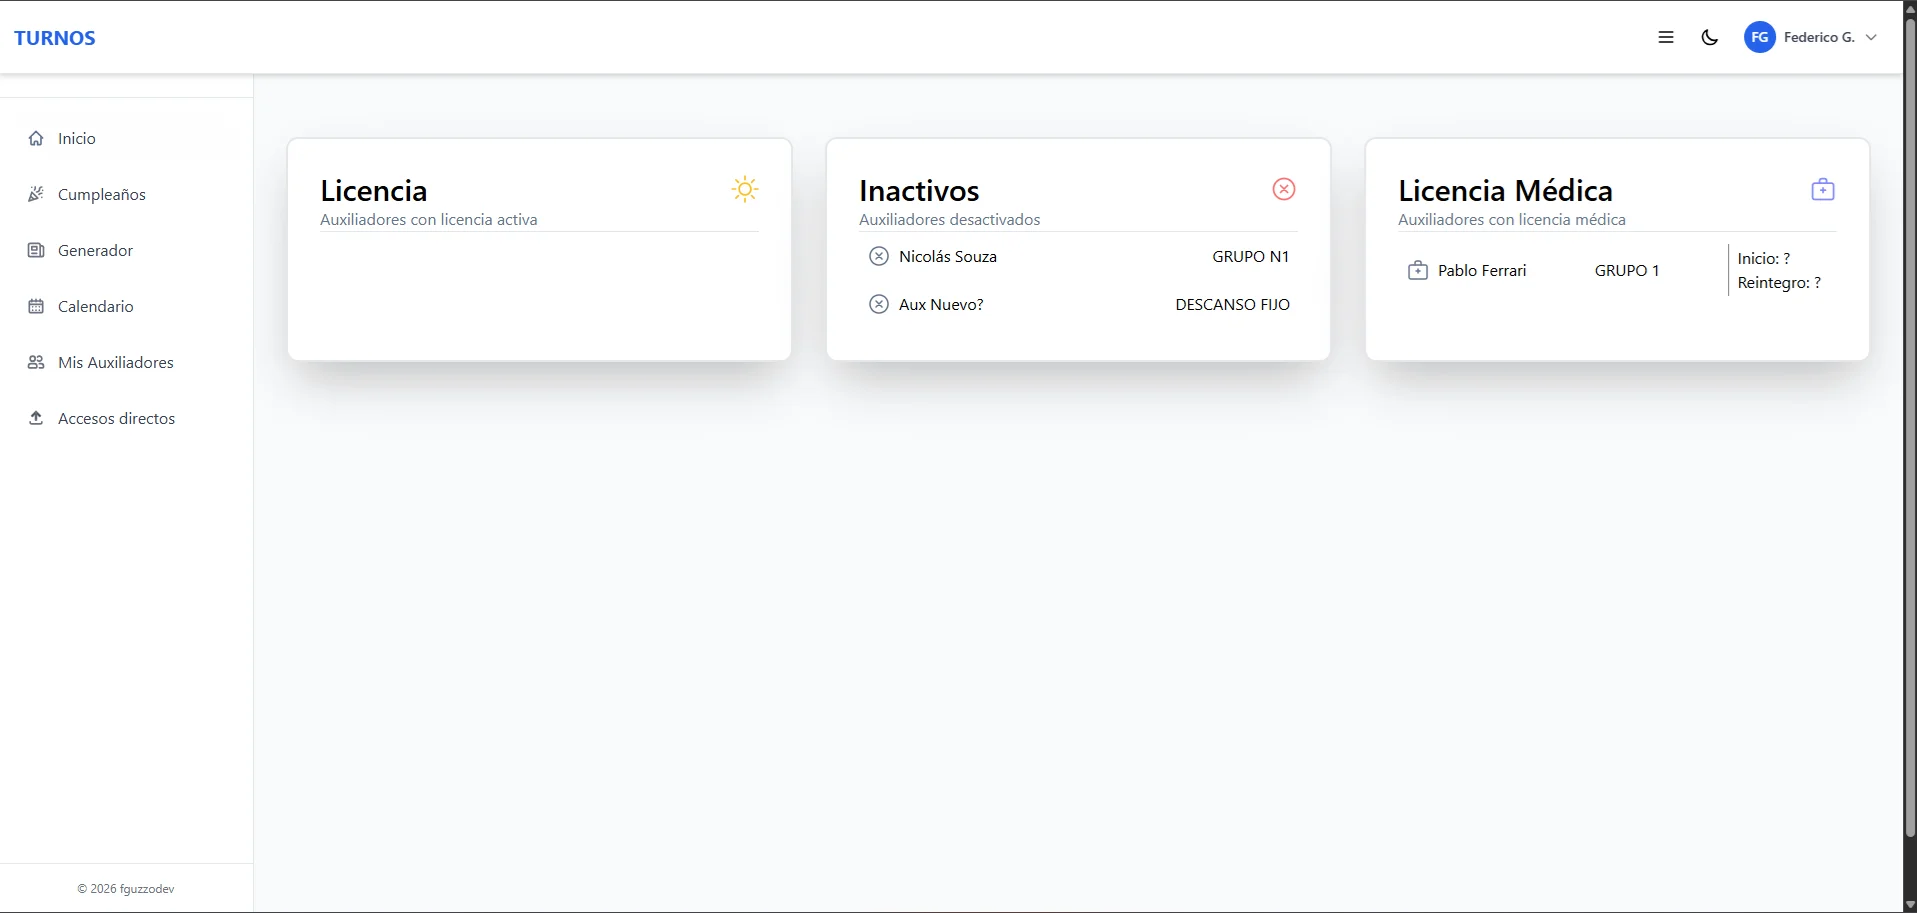Click the medical bag icon beside Pablo Ferrari
The height and width of the screenshot is (913, 1917).
click(x=1418, y=270)
